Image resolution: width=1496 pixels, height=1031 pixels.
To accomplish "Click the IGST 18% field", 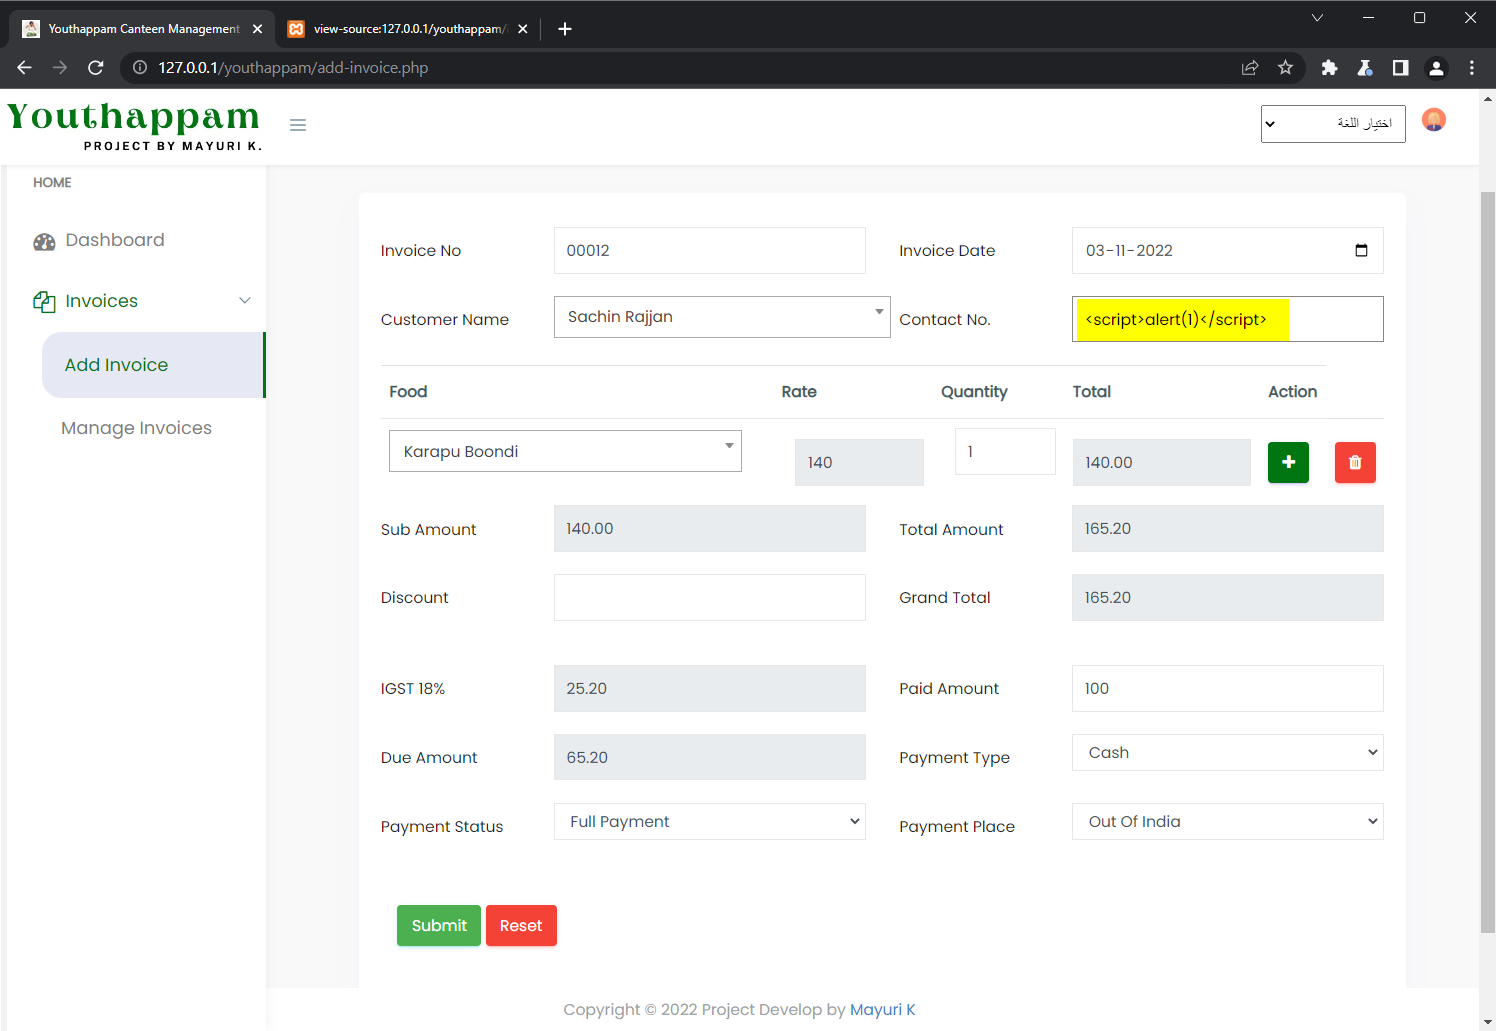I will (709, 688).
